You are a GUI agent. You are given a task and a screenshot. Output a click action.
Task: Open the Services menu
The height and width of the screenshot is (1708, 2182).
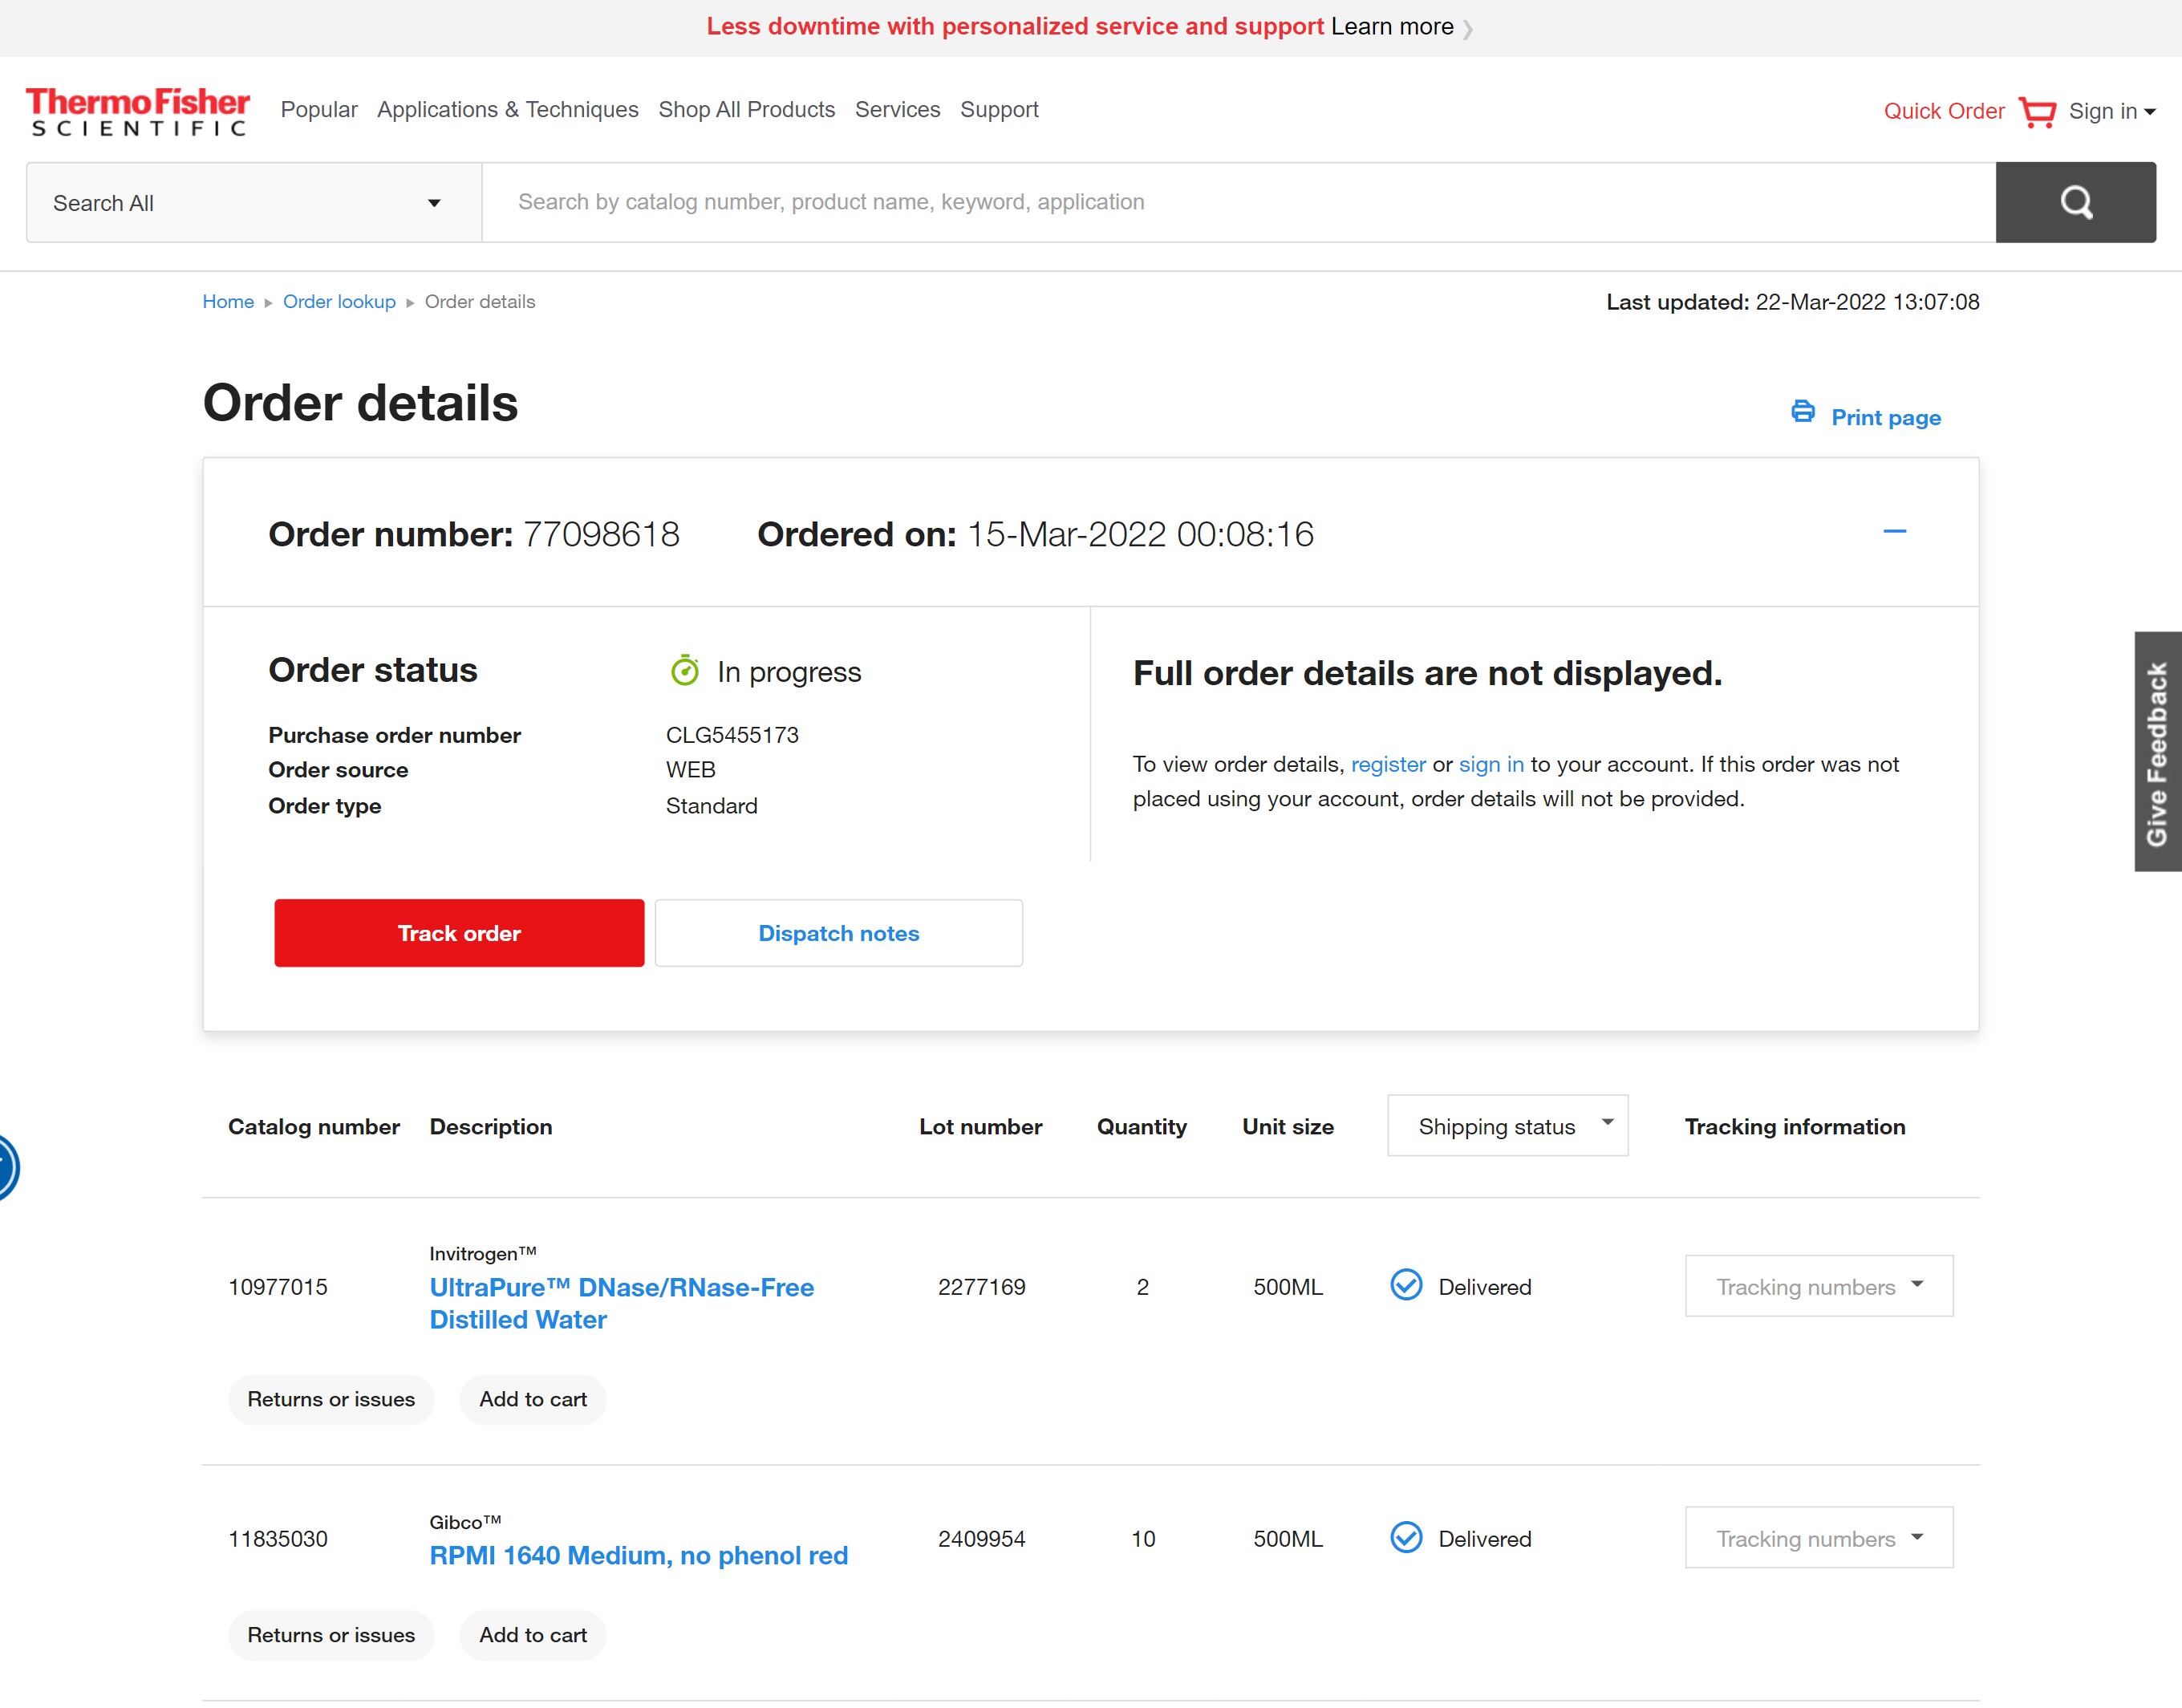pos(897,110)
